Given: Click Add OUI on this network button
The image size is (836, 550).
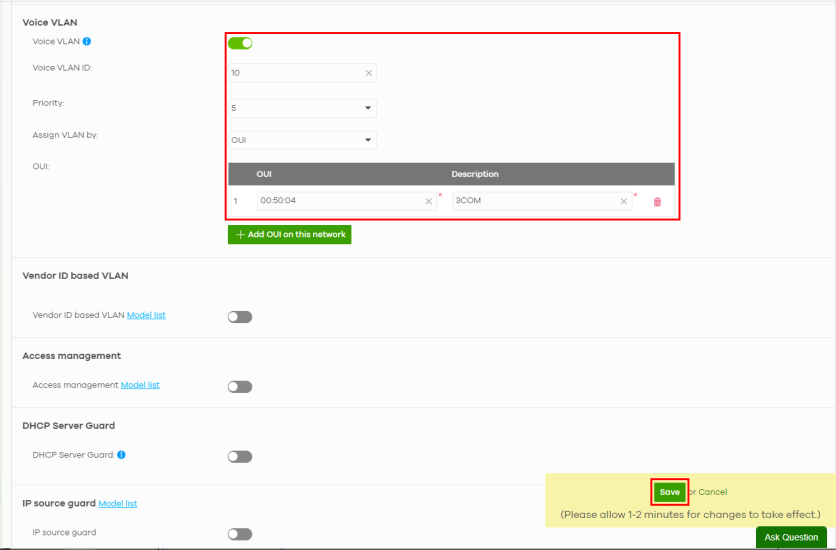Looking at the screenshot, I should coord(290,234).
